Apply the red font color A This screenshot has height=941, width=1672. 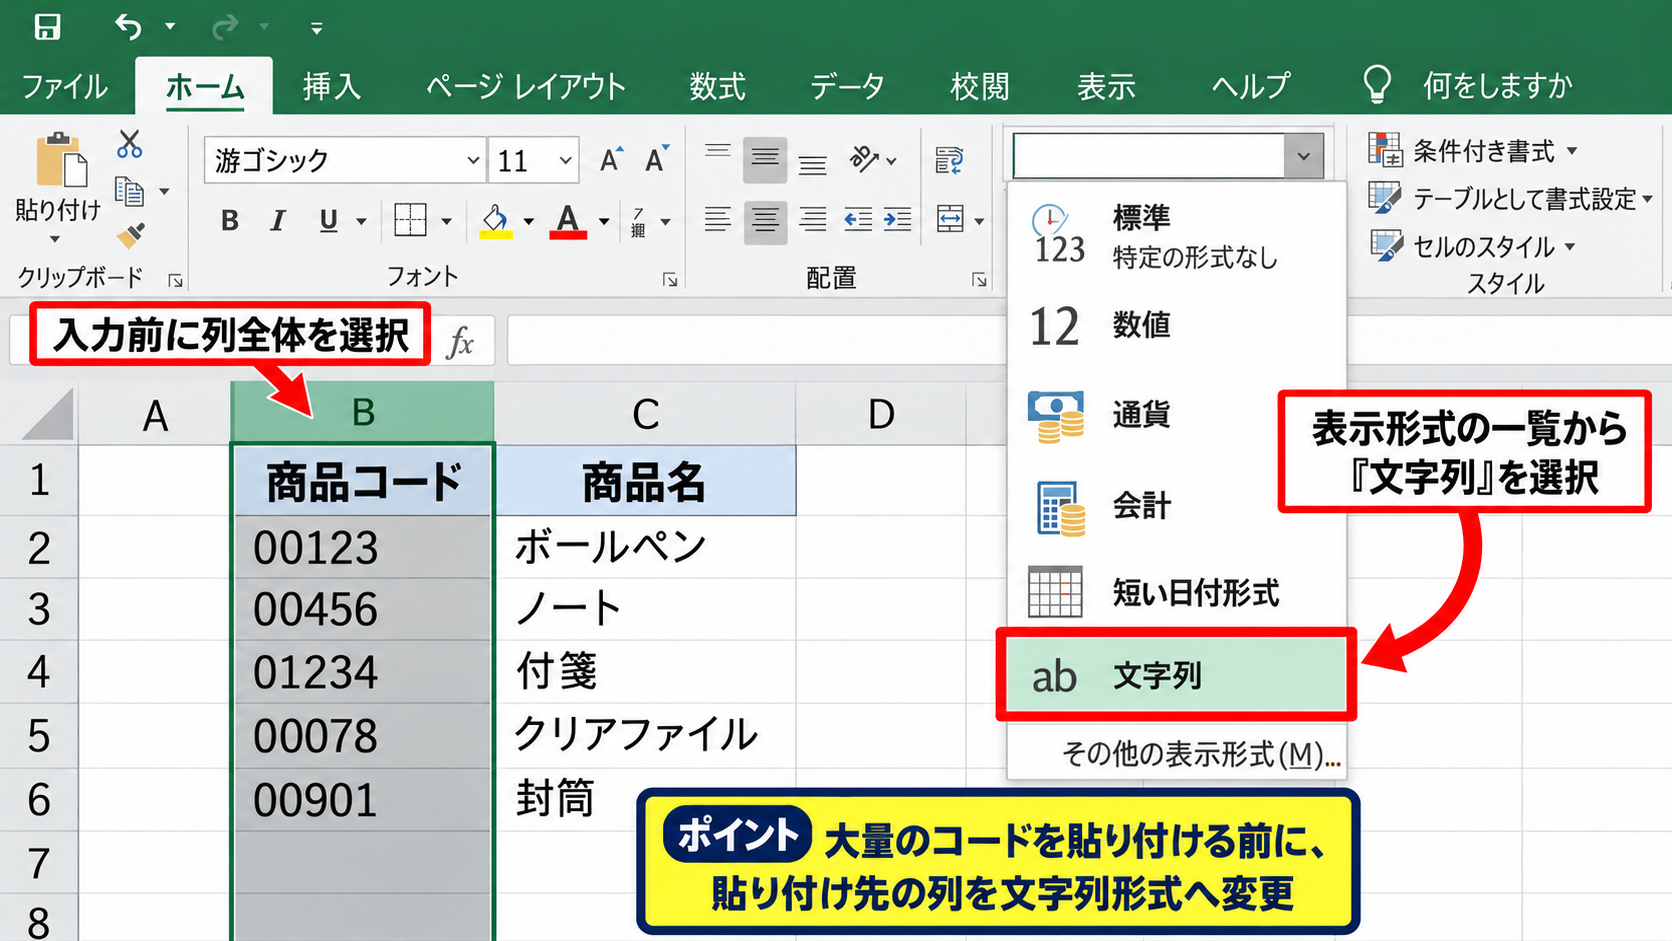(568, 221)
